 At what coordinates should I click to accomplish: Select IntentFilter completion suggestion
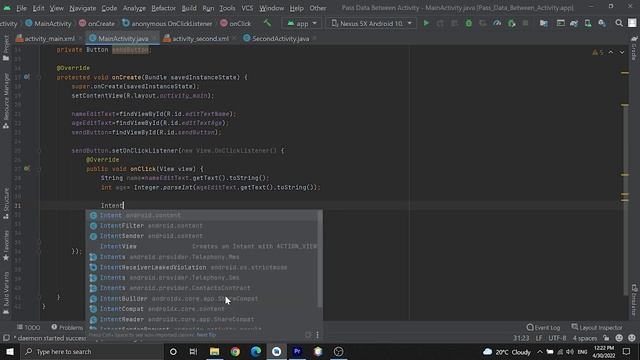[x=204, y=225]
